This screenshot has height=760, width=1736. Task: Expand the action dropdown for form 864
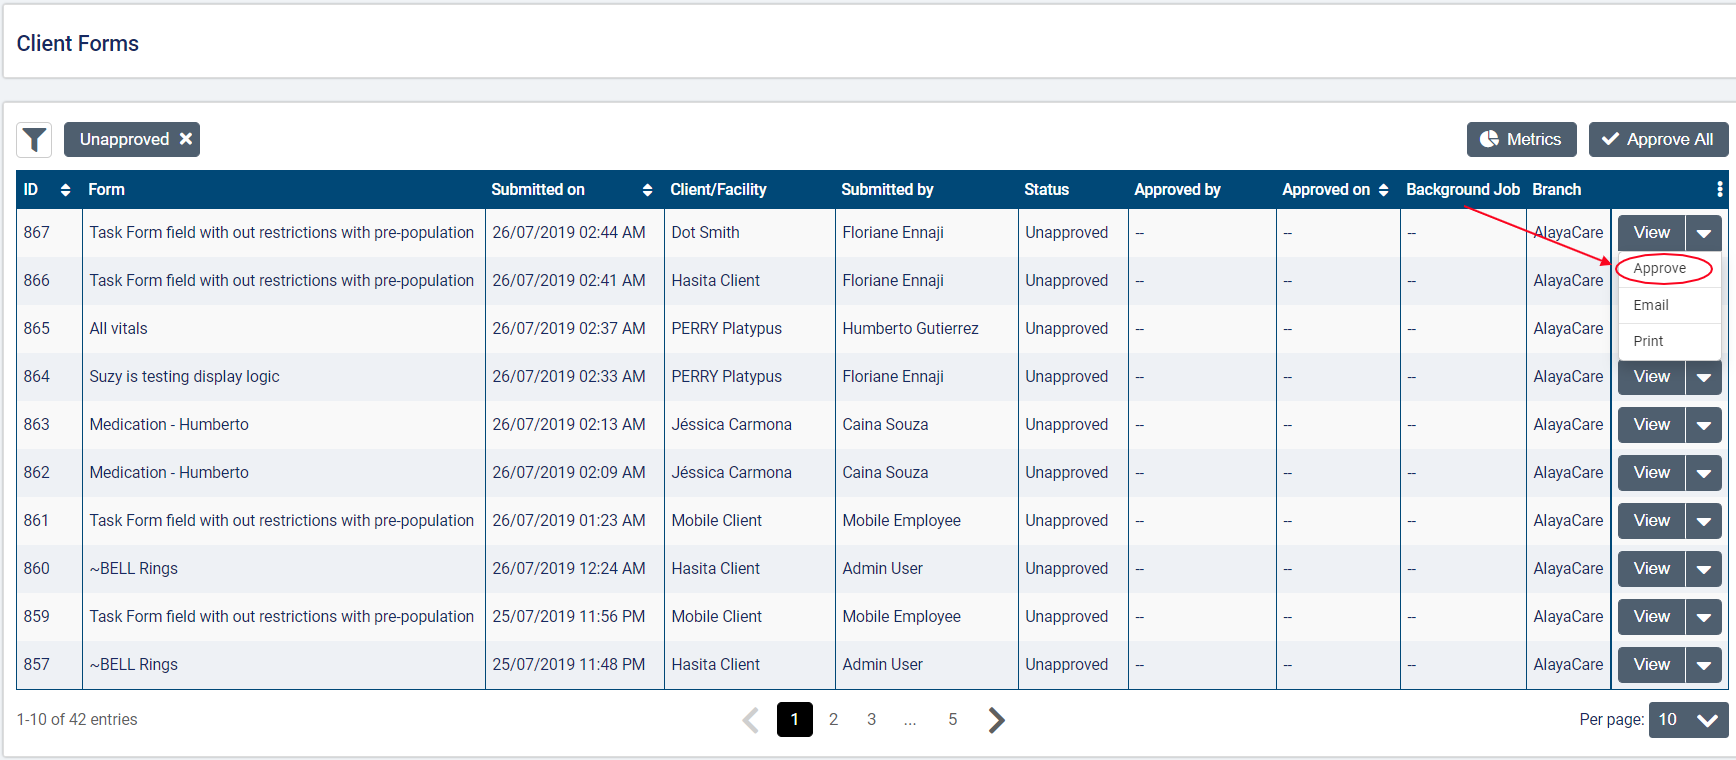point(1703,377)
